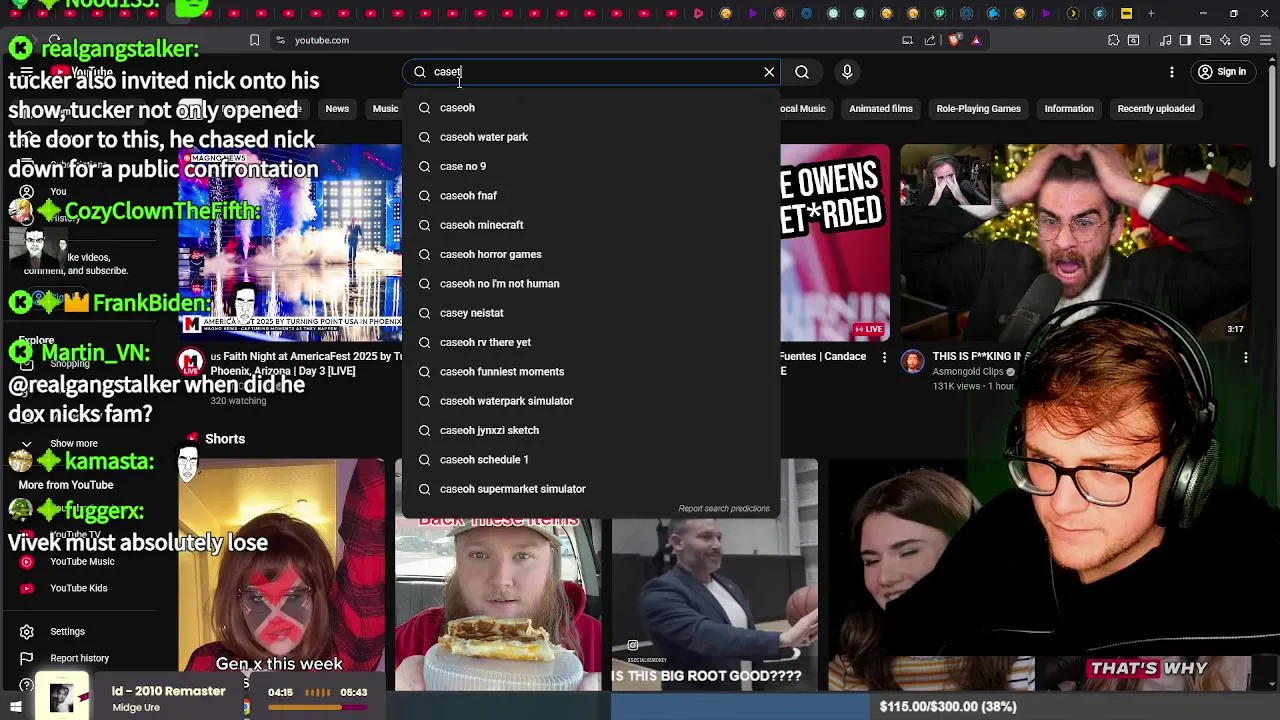
Task: Click 'Report search predictions' link
Action: (x=724, y=509)
